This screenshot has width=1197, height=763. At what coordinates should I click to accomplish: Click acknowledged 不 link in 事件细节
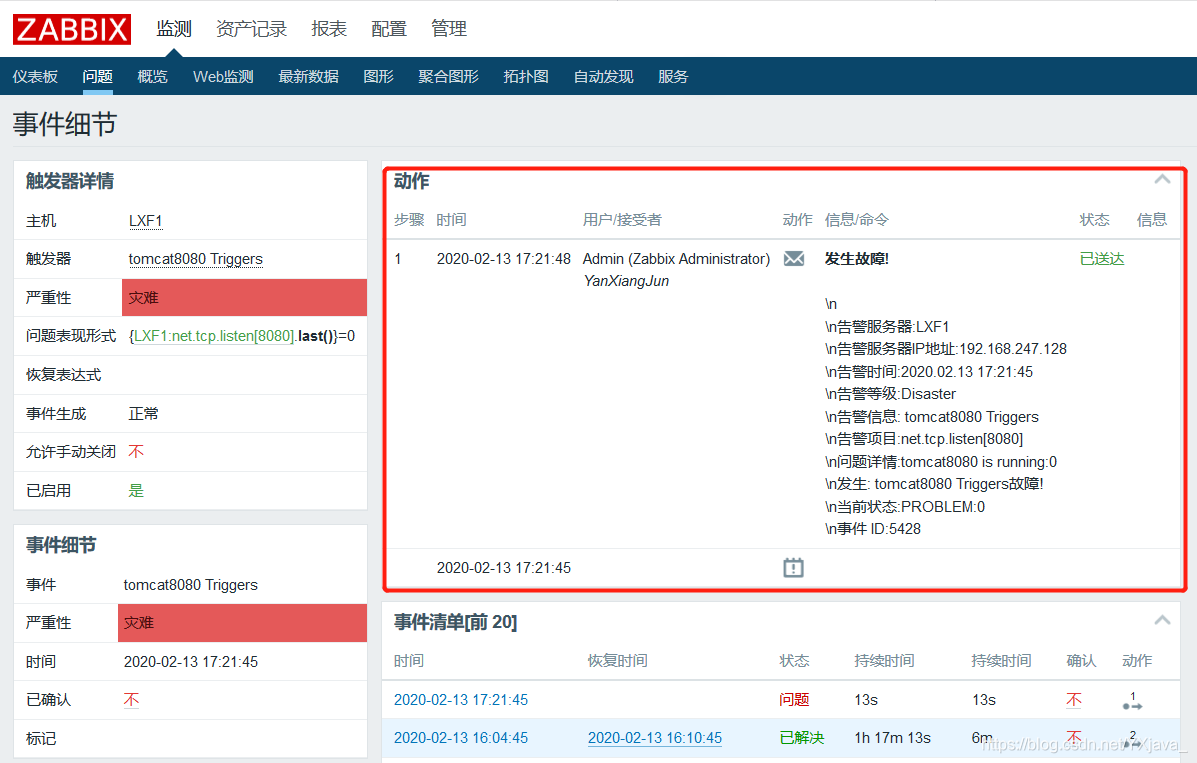[x=131, y=700]
